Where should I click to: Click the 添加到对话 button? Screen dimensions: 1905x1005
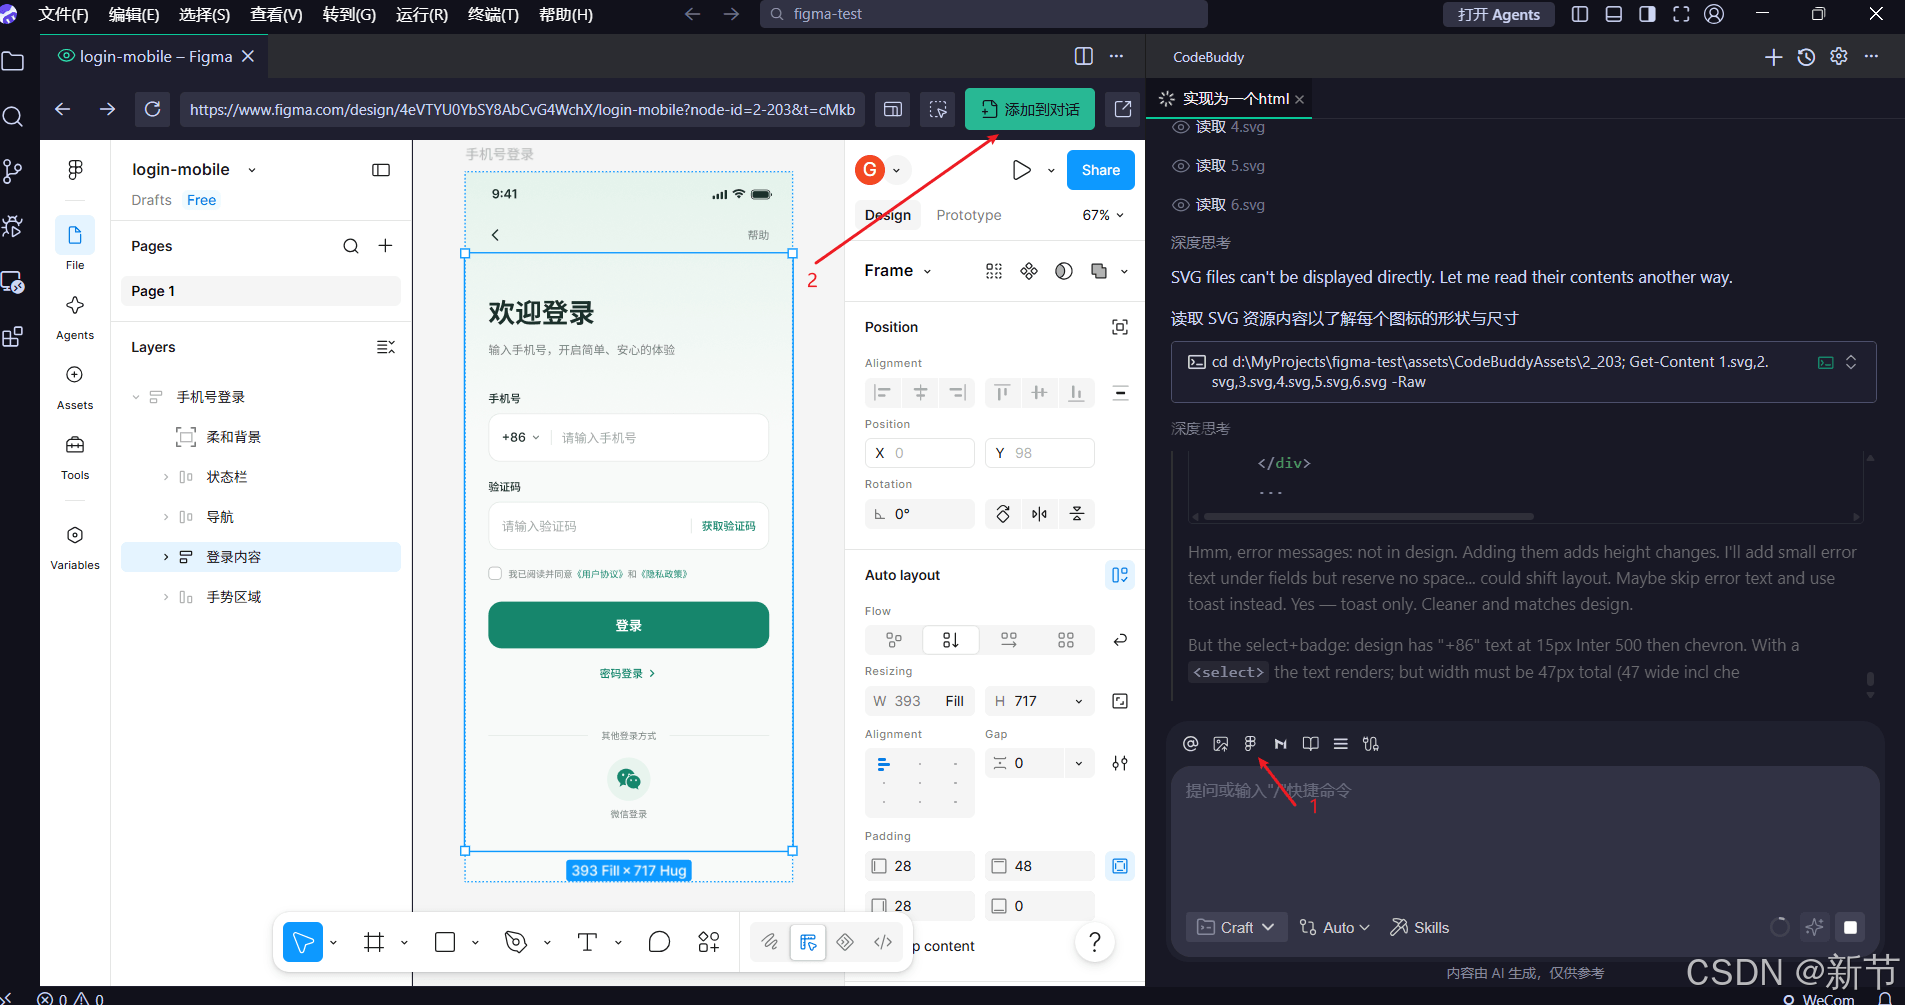pos(1030,109)
